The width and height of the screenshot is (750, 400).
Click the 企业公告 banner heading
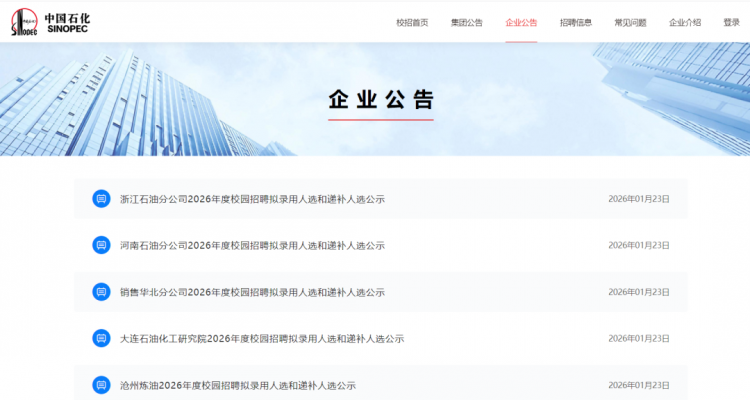[381, 100]
